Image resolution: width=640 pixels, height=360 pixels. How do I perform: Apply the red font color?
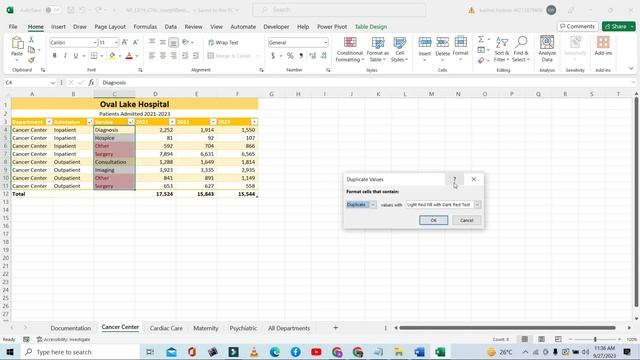click(x=129, y=56)
